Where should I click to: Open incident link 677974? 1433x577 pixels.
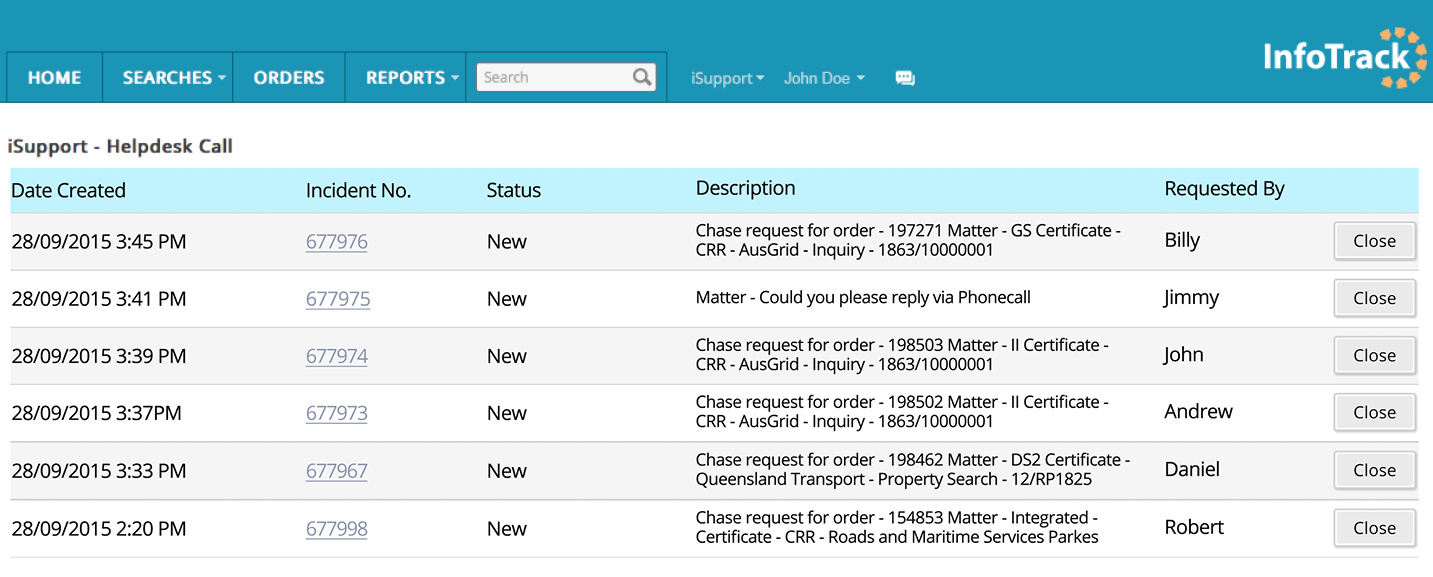click(337, 356)
